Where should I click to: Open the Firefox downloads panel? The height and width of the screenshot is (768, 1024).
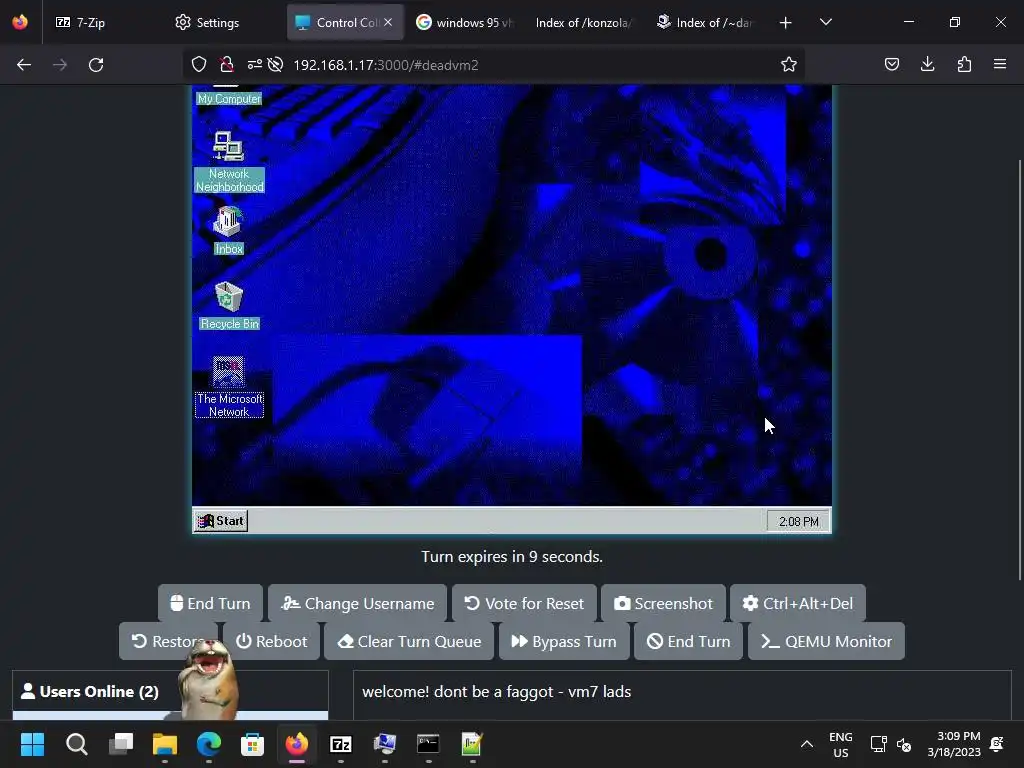point(927,65)
